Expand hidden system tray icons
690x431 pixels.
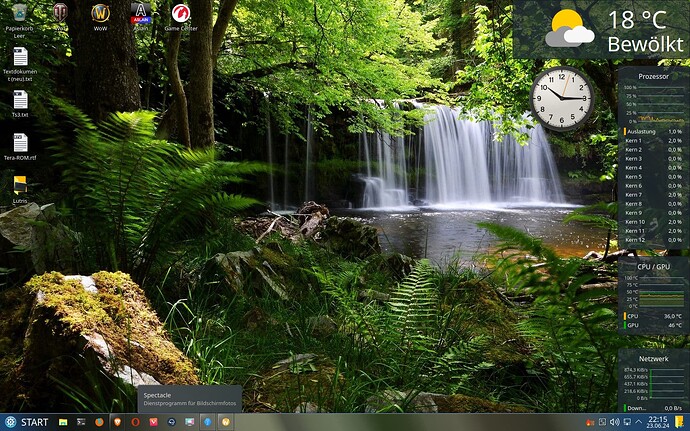(639, 423)
